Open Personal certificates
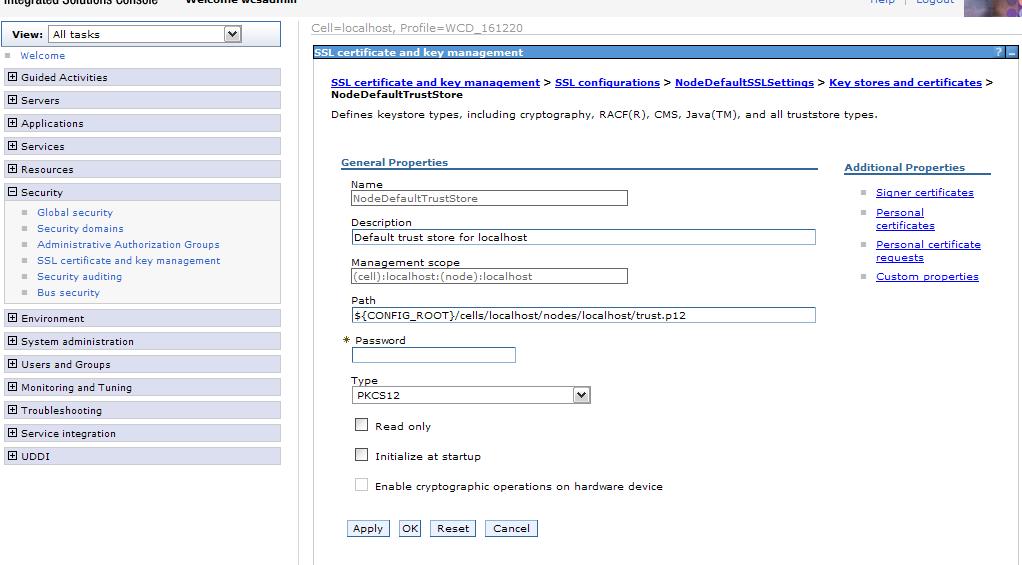Viewport: 1022px width, 565px height. [905, 219]
